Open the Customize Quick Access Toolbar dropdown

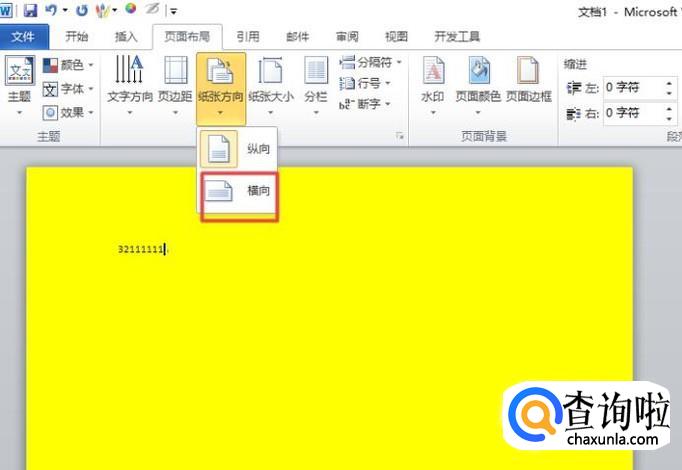tap(174, 11)
